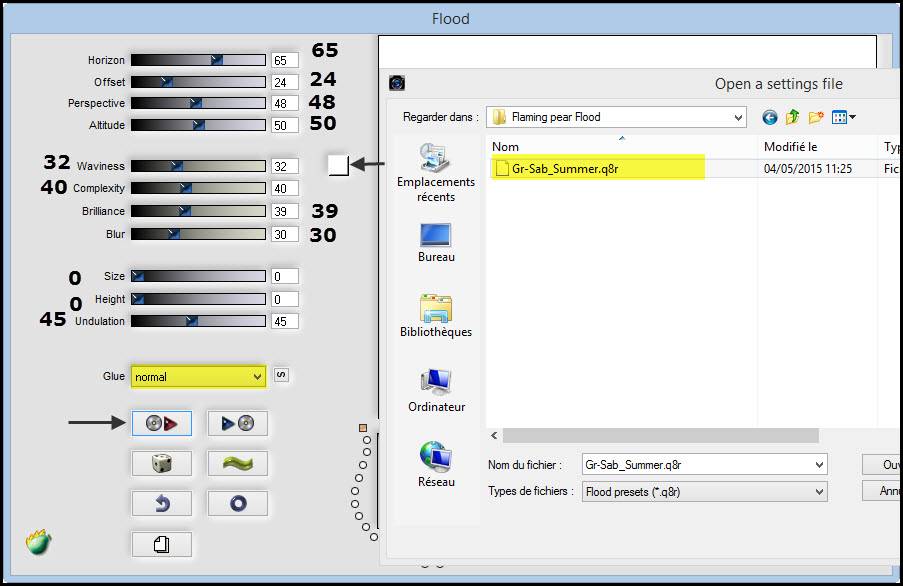This screenshot has height=586, width=903.
Task: Click the save preset button (blue arrow with disc)
Action: 237,424
